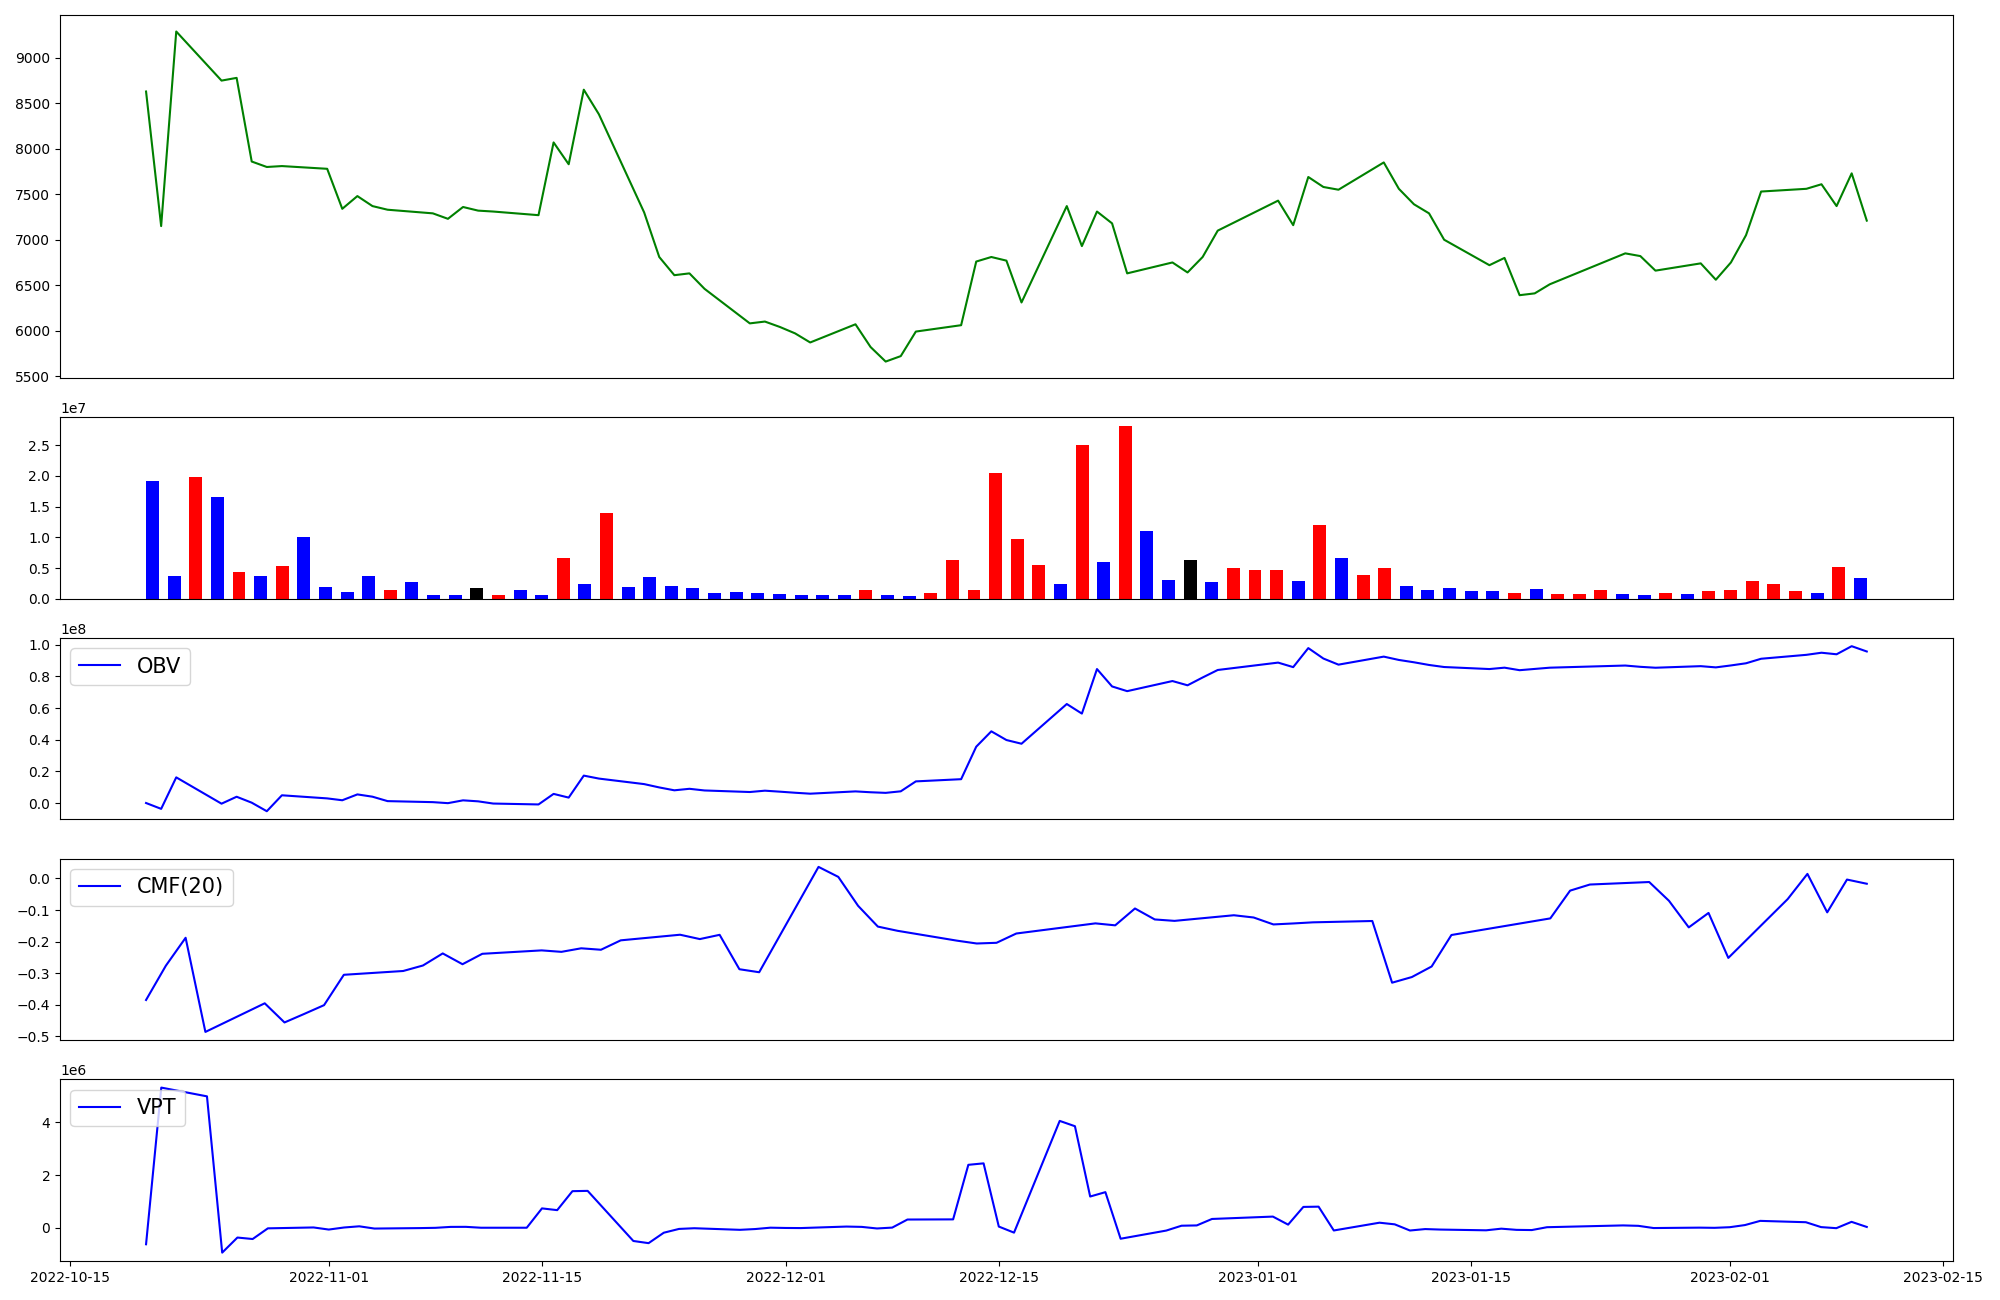Screen dimensions: 2000x1300
Task: Click the 2022-11-15 x-axis date label
Action: pyautogui.click(x=542, y=1277)
